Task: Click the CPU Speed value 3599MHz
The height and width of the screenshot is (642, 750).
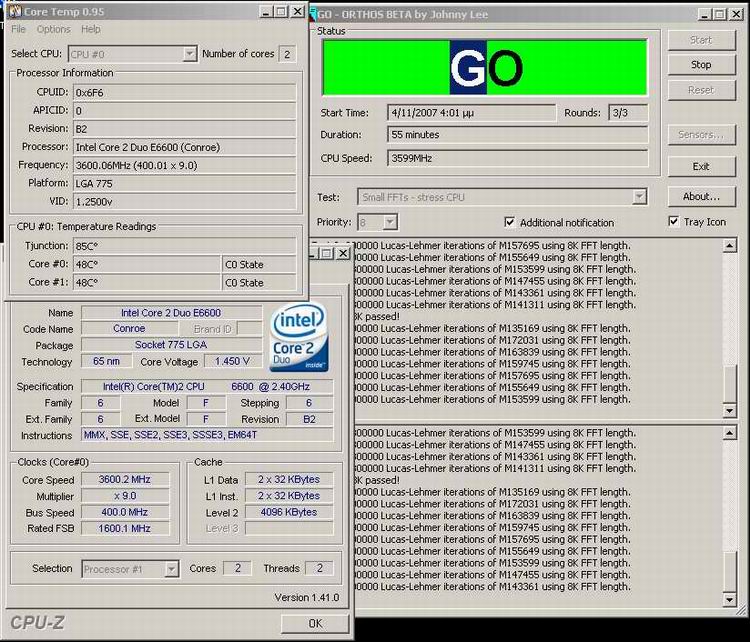Action: click(518, 158)
